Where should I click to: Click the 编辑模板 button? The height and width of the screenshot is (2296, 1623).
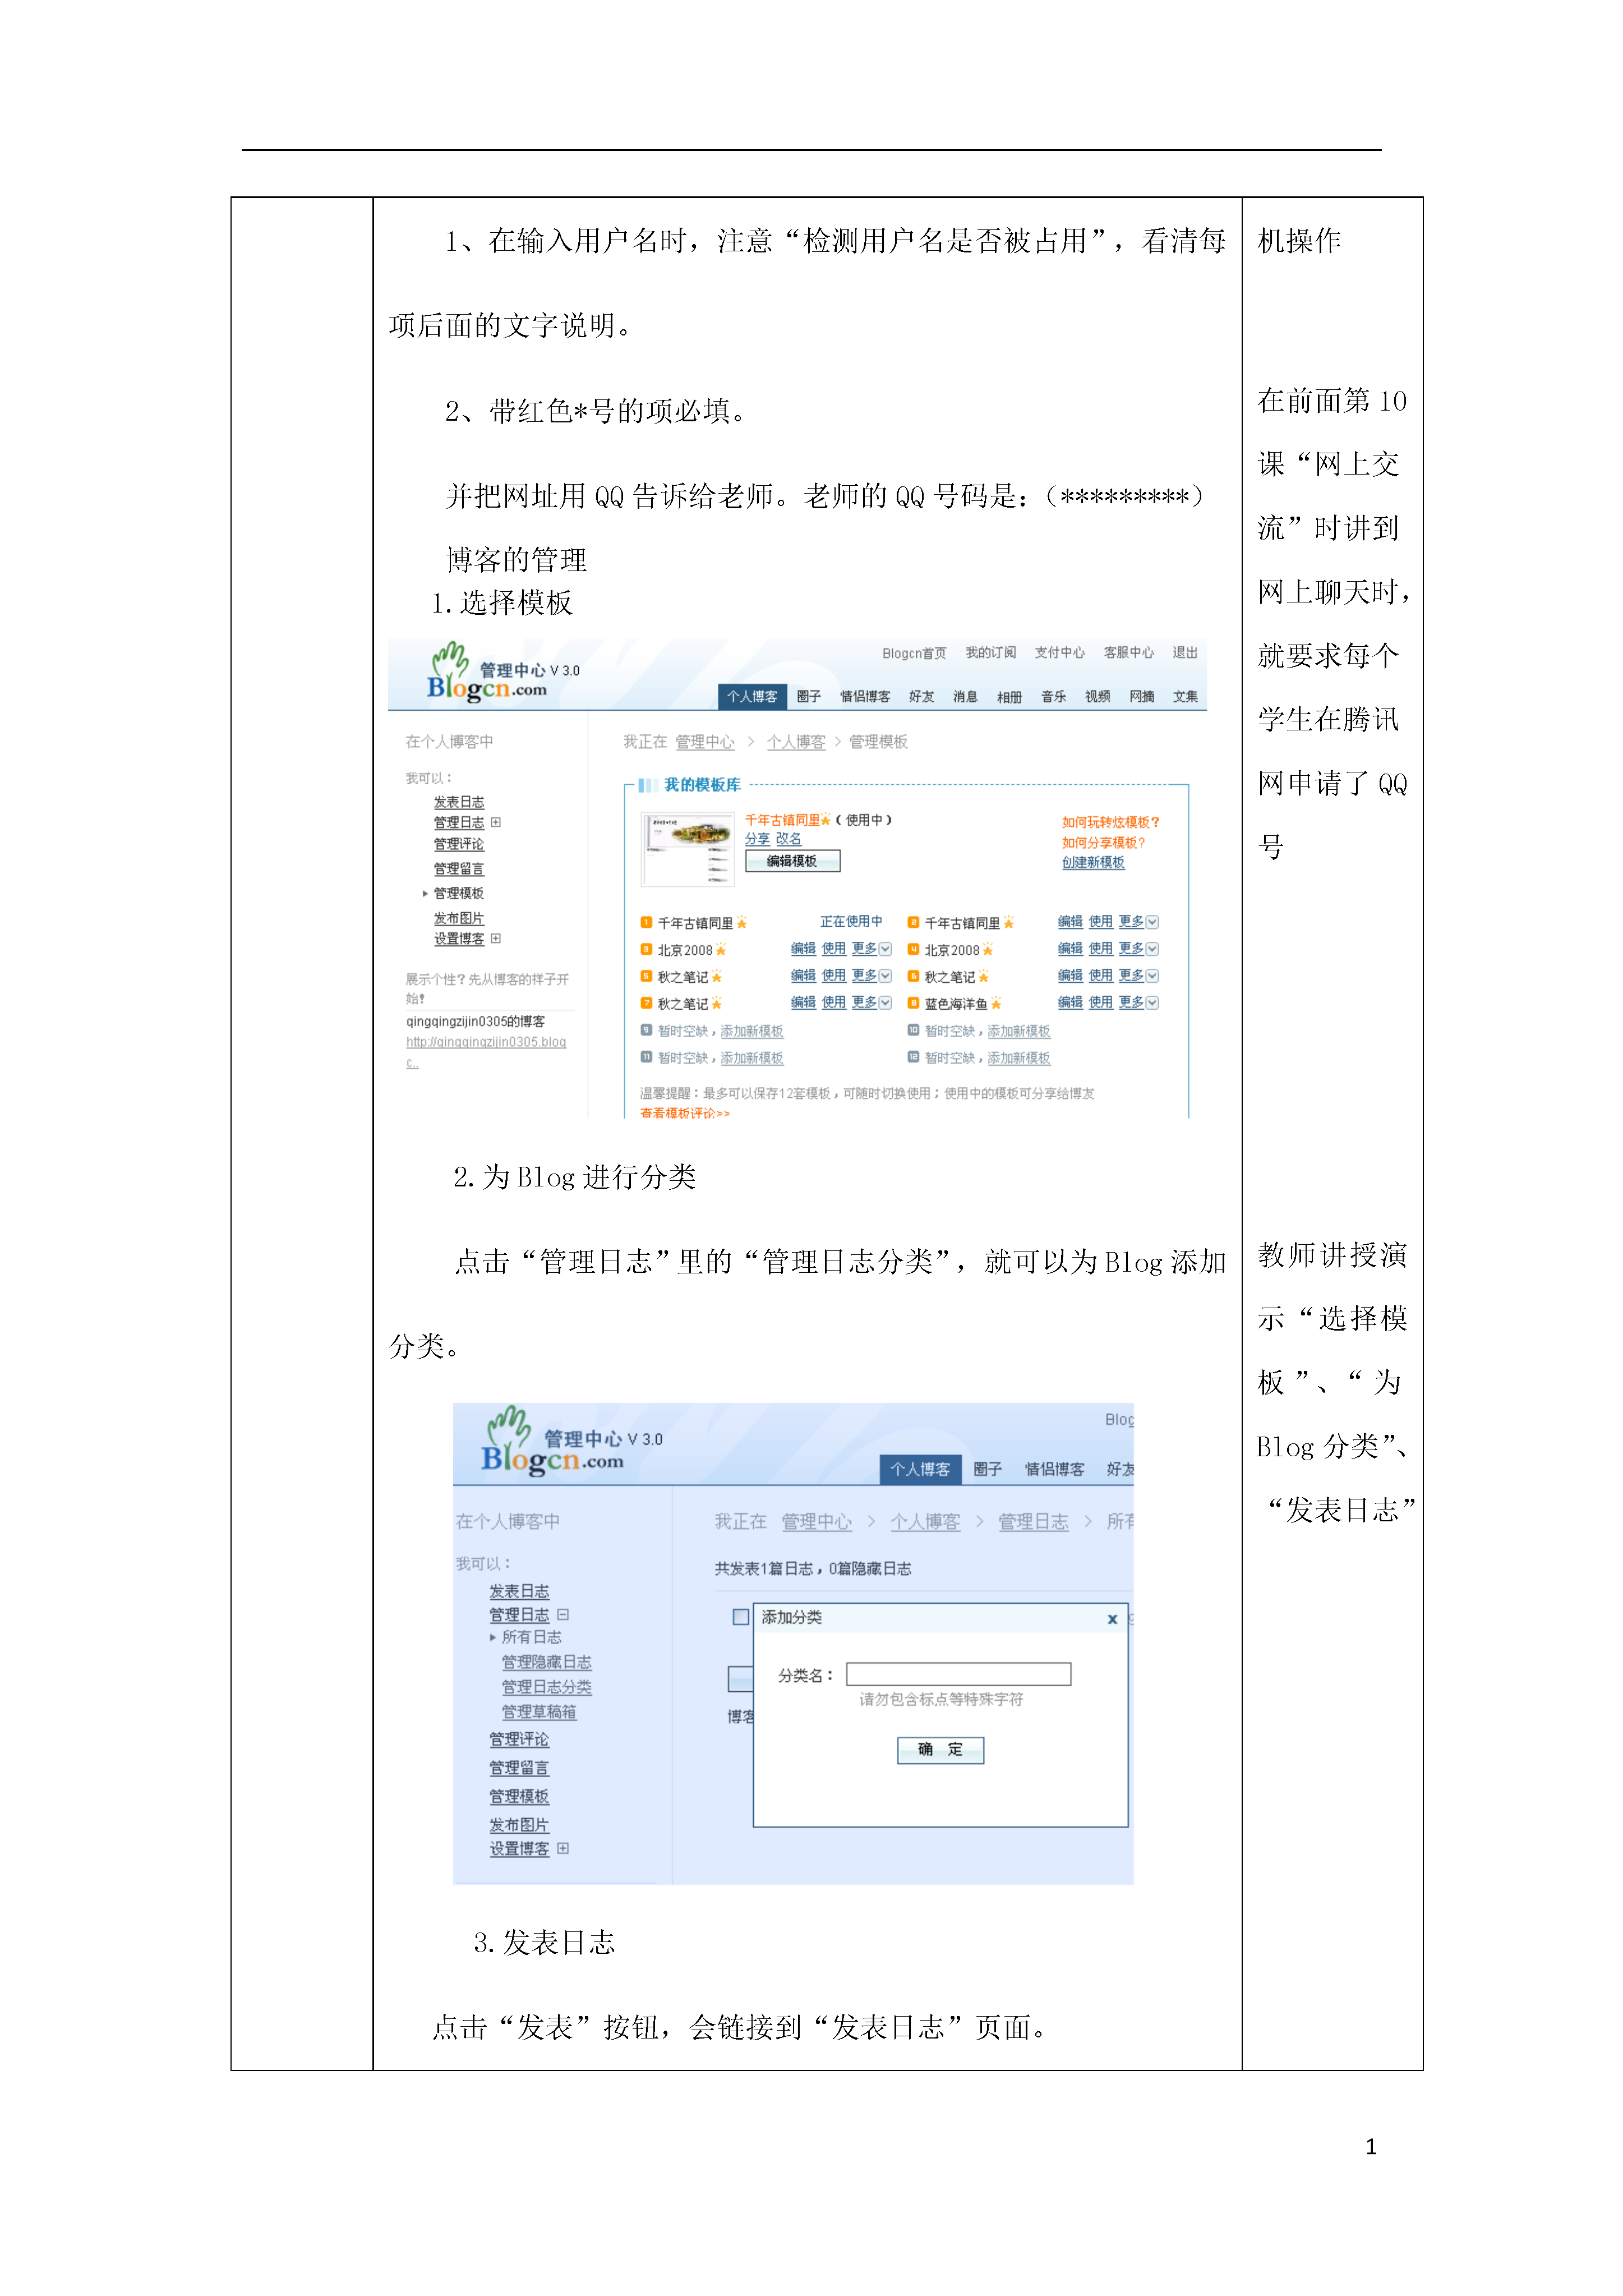[x=792, y=861]
